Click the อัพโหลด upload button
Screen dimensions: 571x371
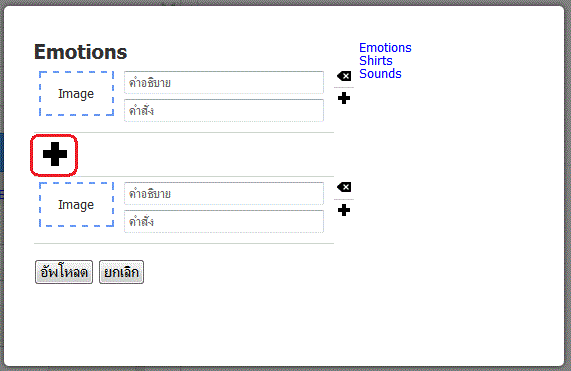click(x=64, y=272)
